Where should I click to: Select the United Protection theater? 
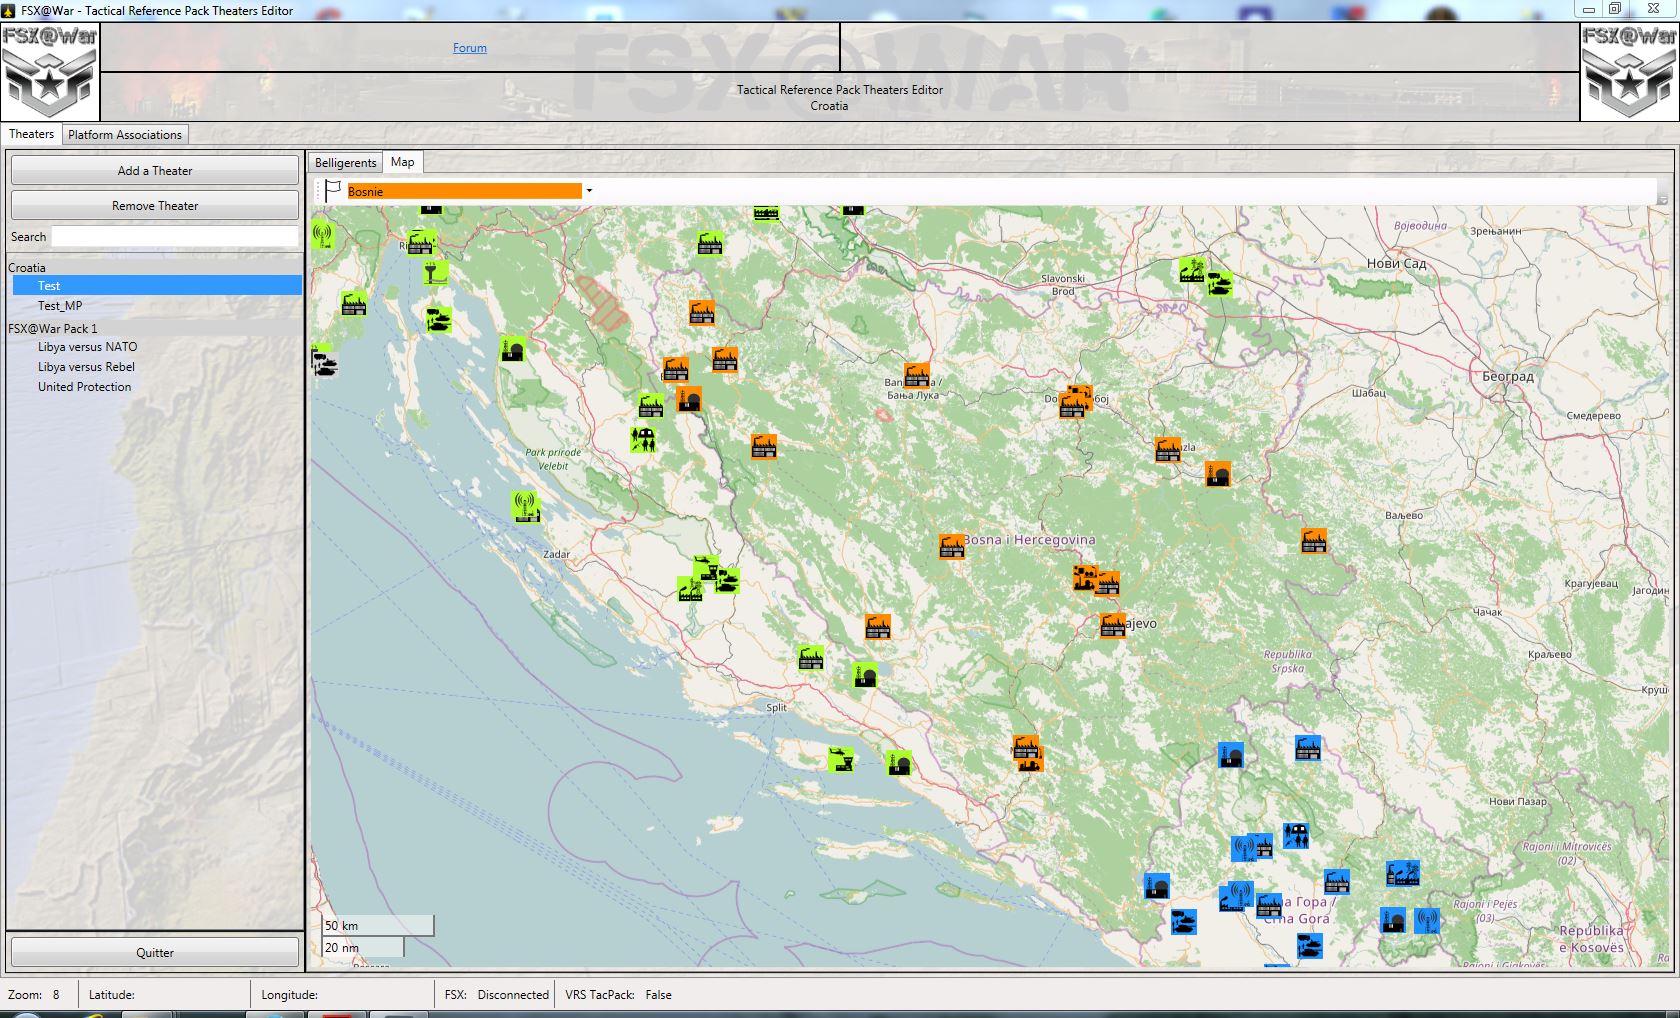point(85,387)
